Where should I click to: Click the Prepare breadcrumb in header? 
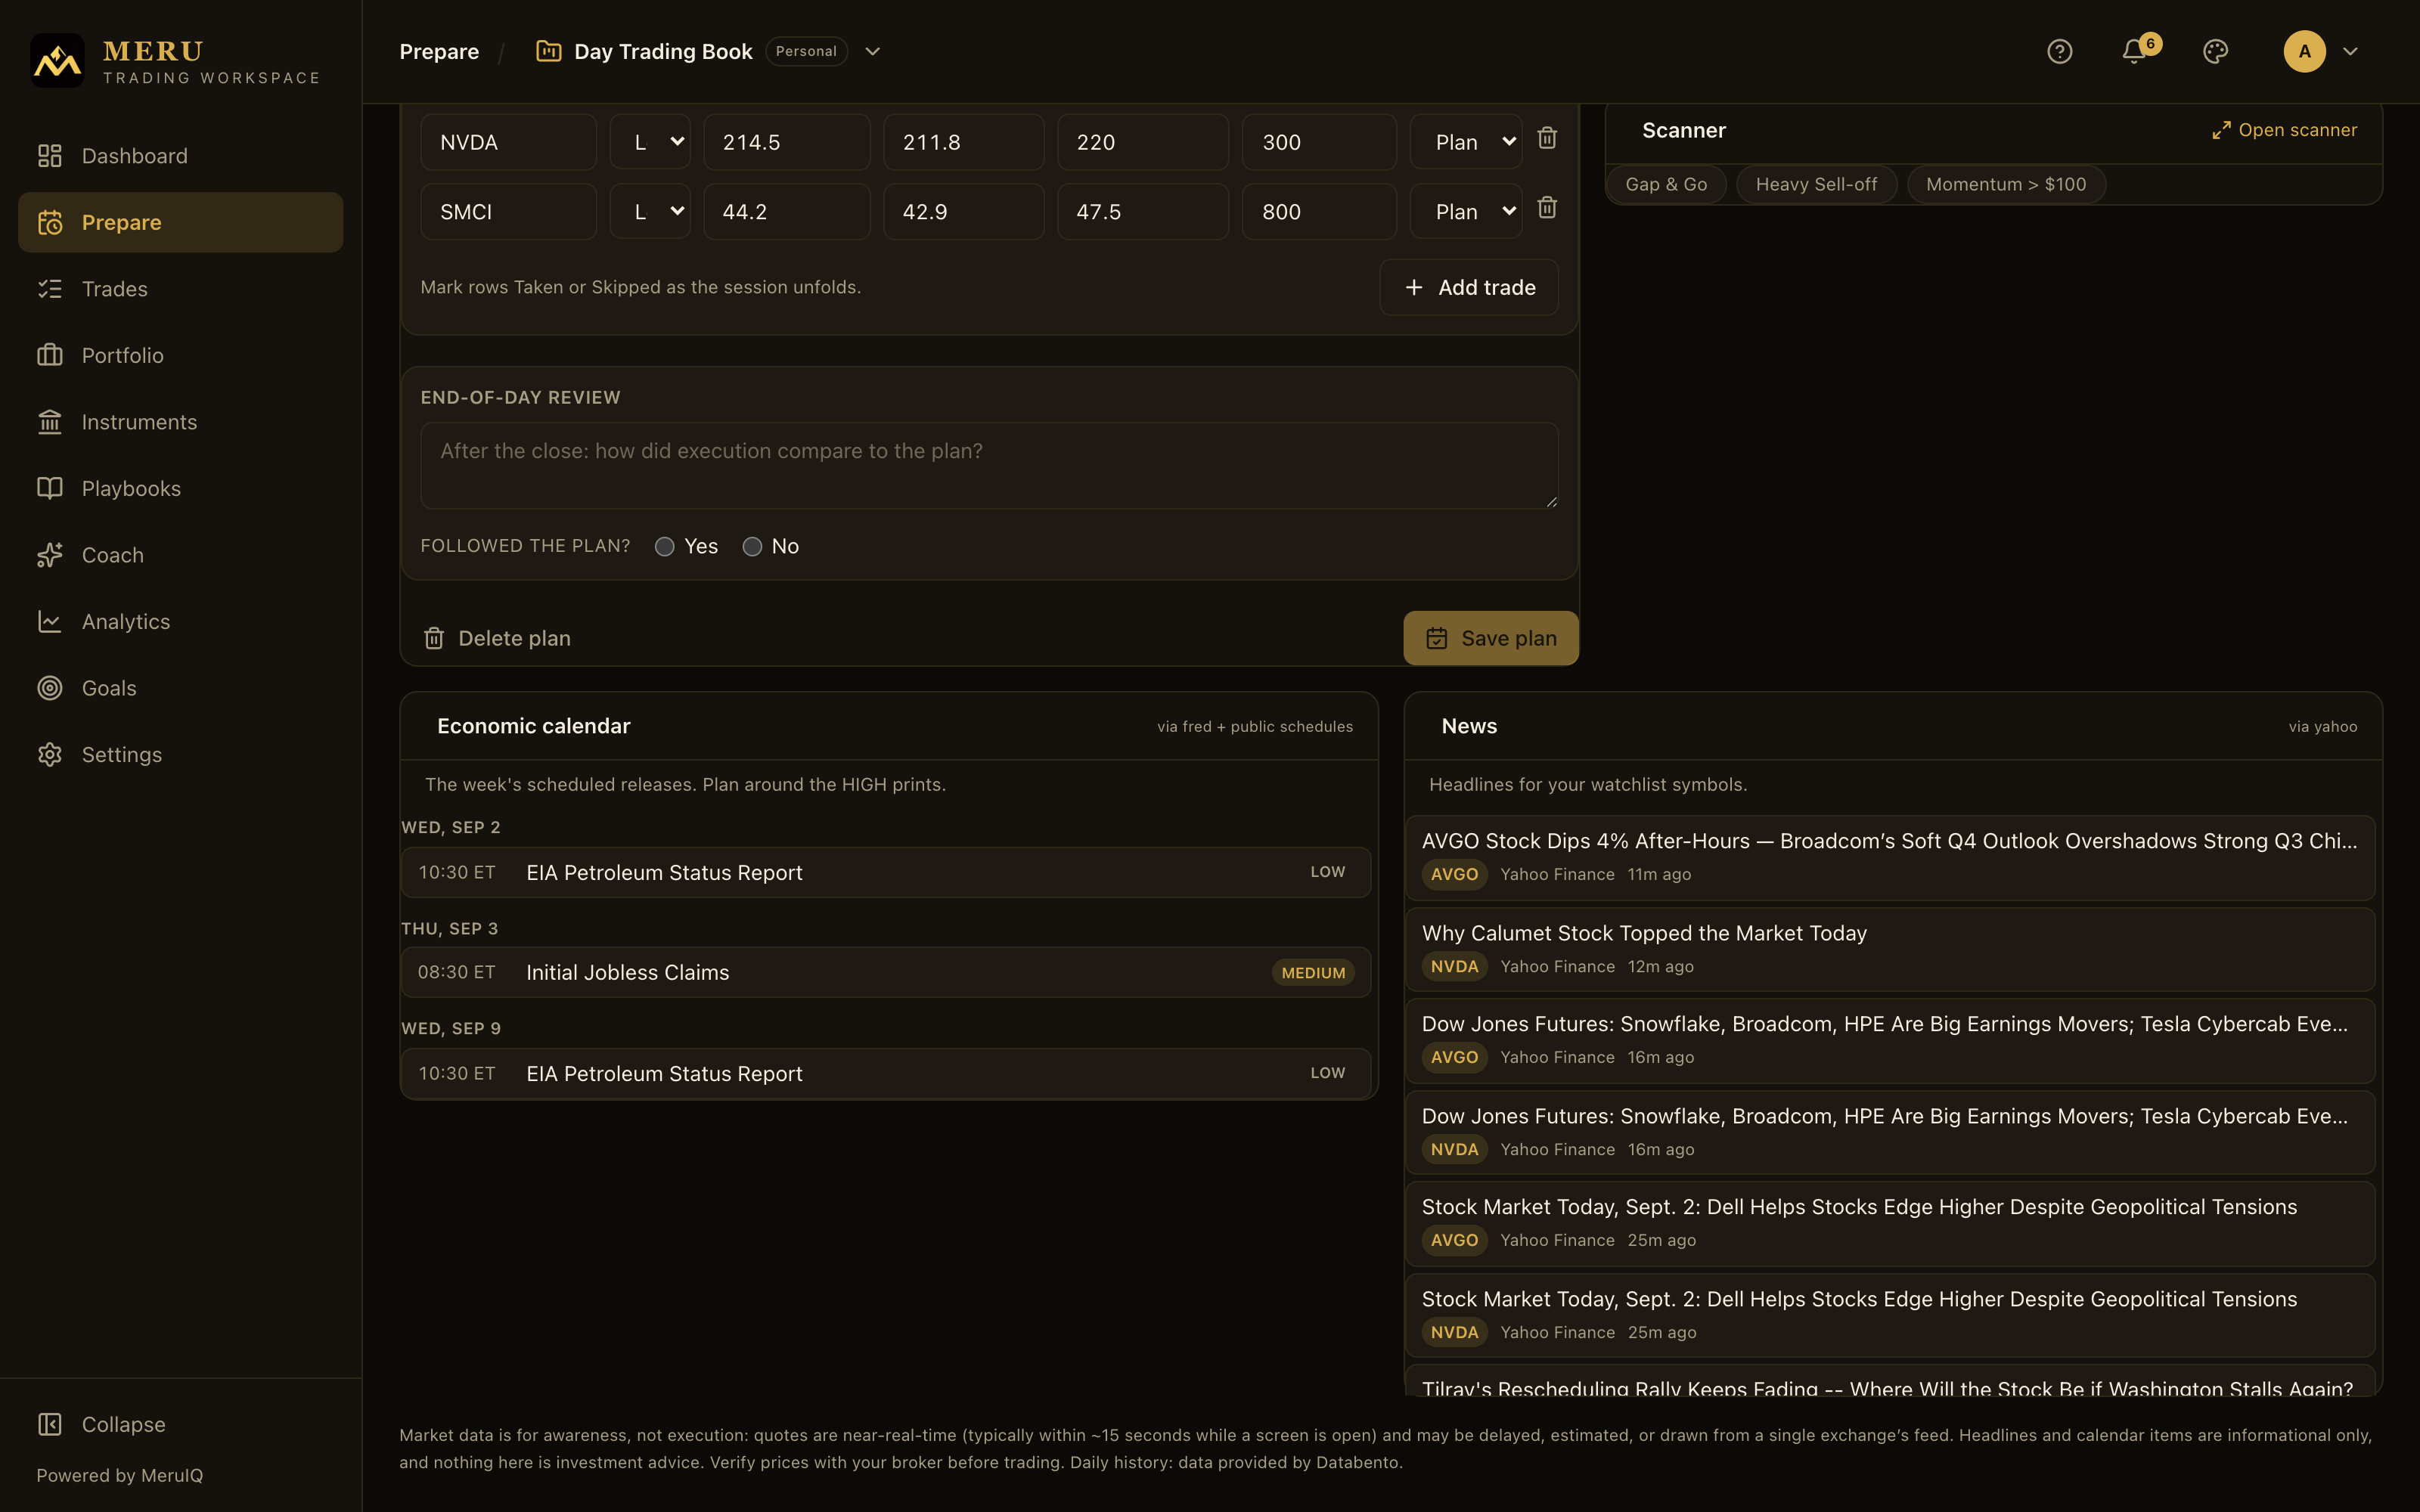439,51
